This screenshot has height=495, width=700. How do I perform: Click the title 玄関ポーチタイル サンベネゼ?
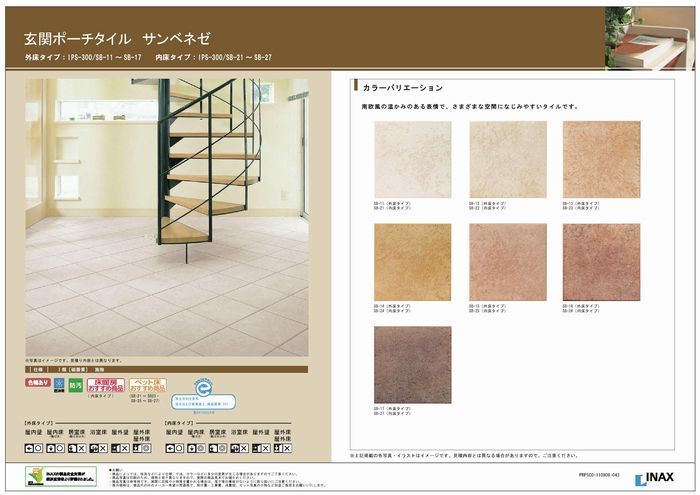click(x=117, y=39)
